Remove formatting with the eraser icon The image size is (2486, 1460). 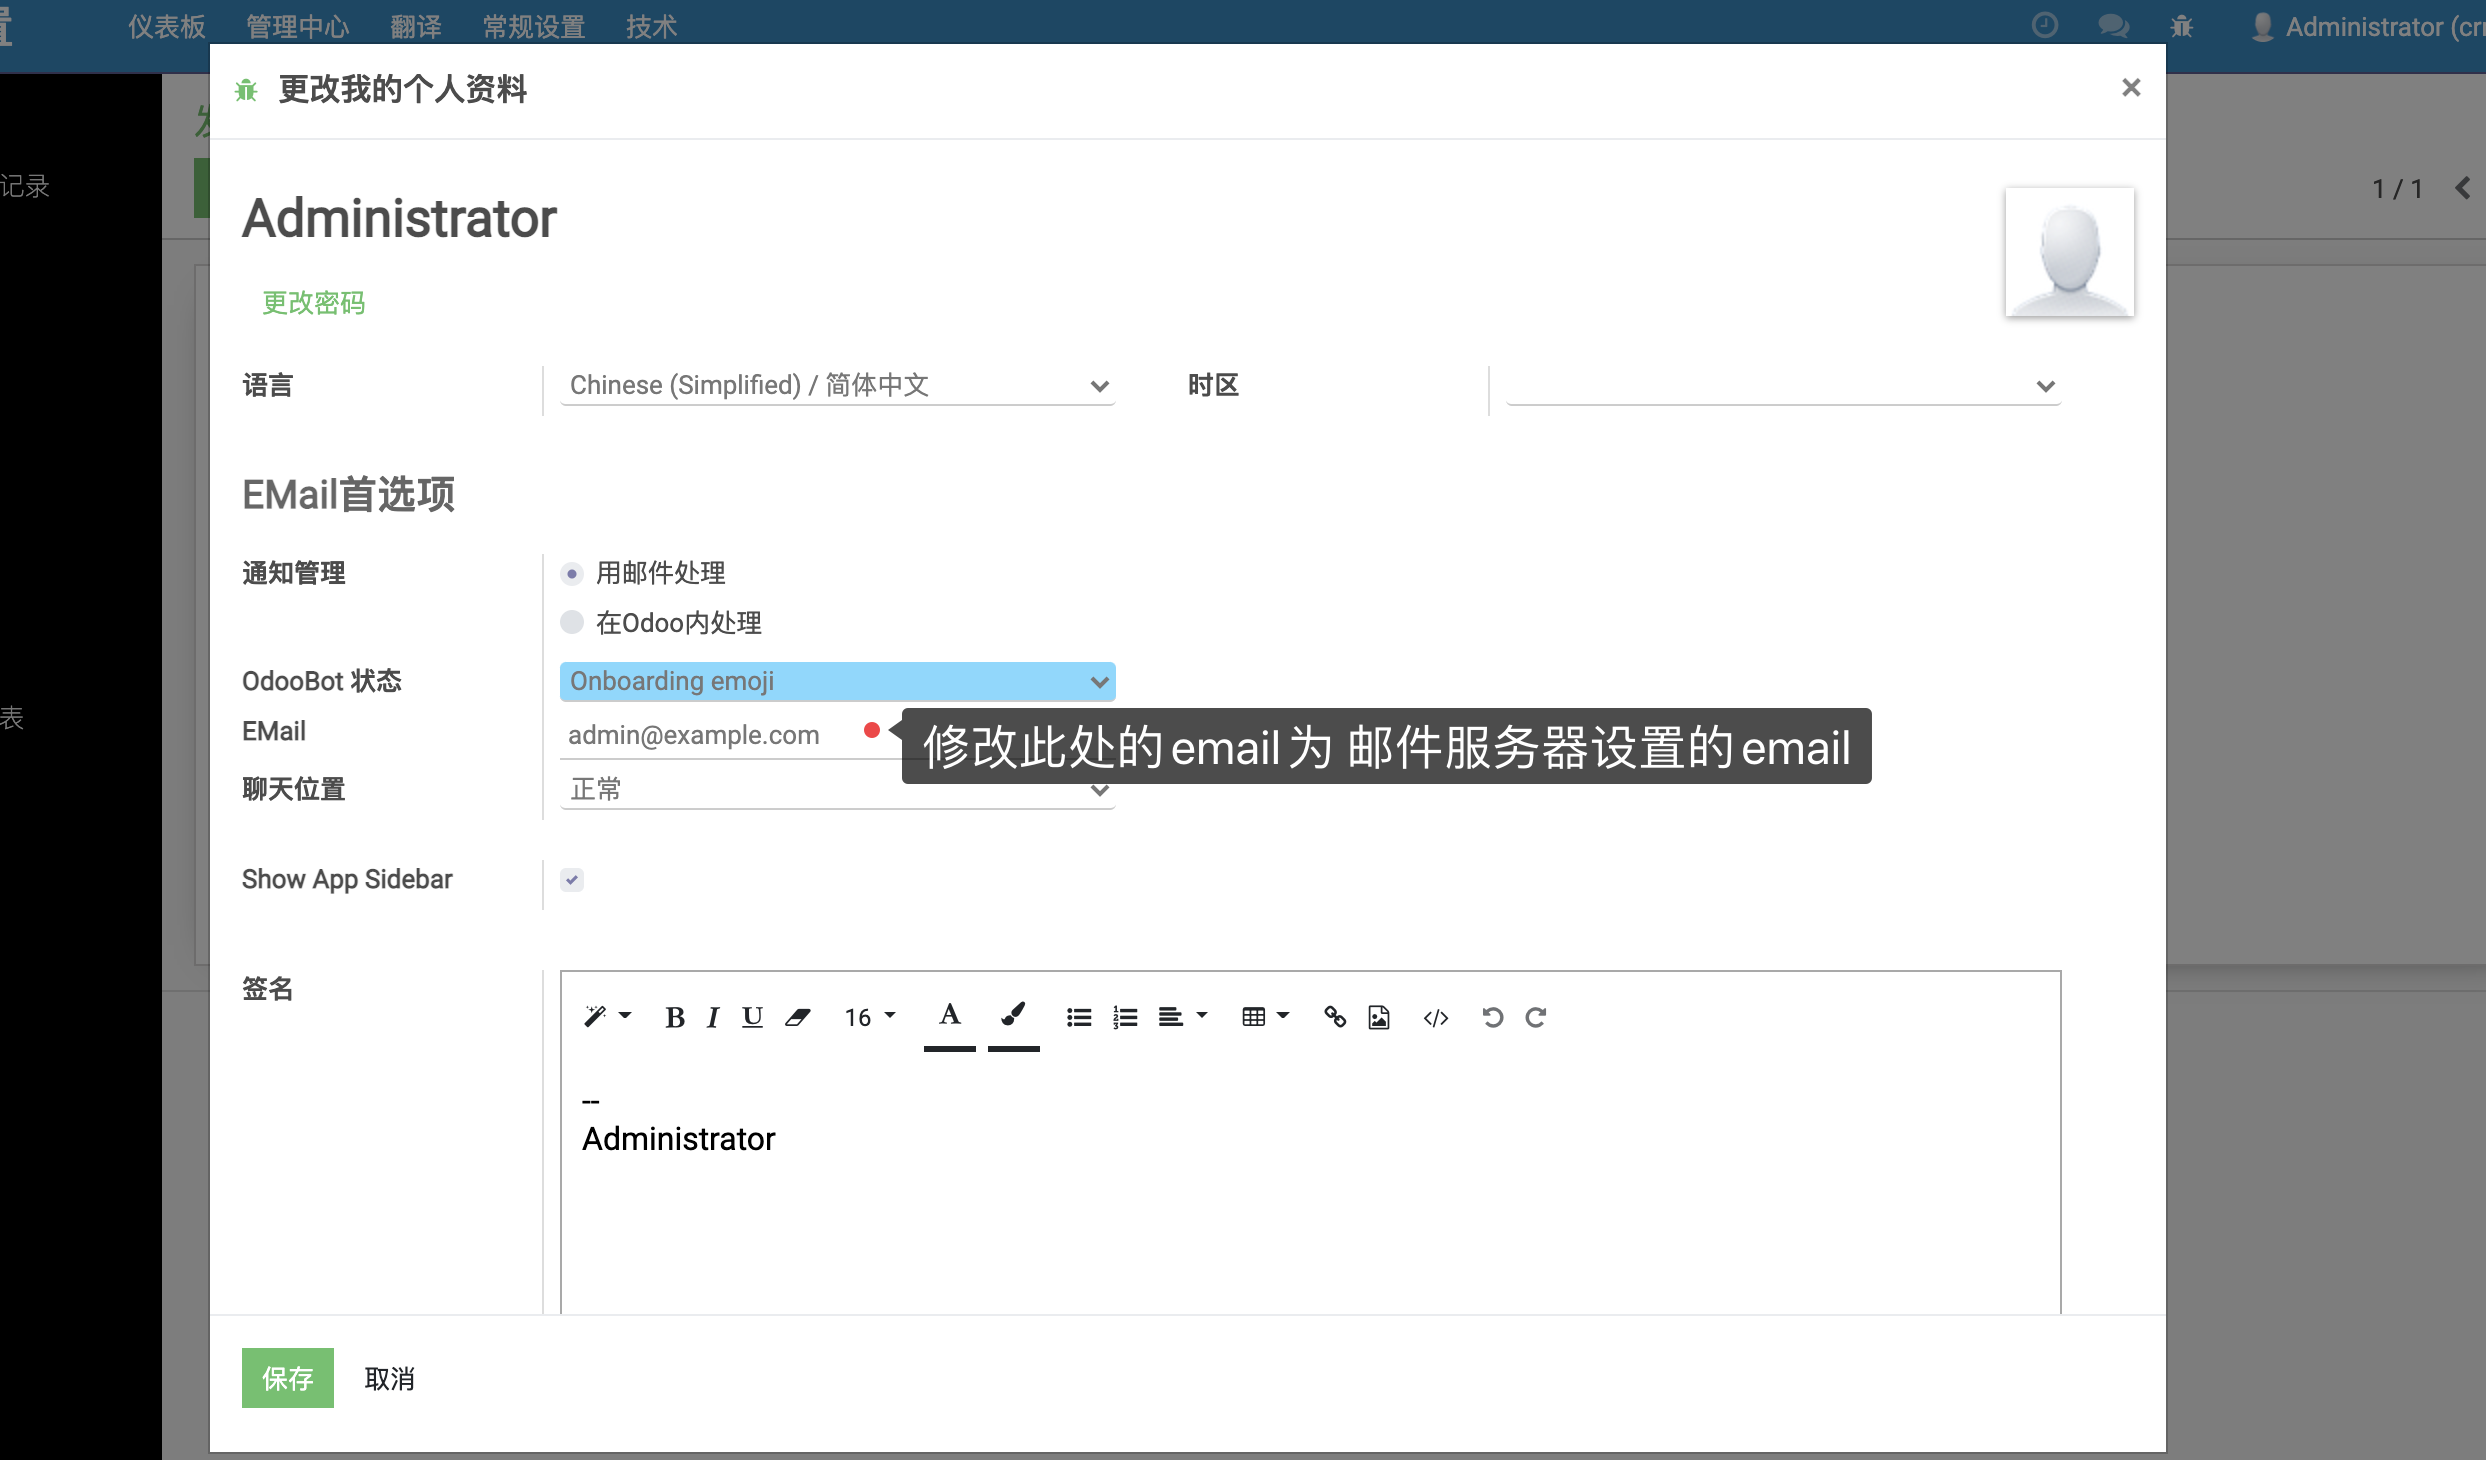tap(798, 1017)
